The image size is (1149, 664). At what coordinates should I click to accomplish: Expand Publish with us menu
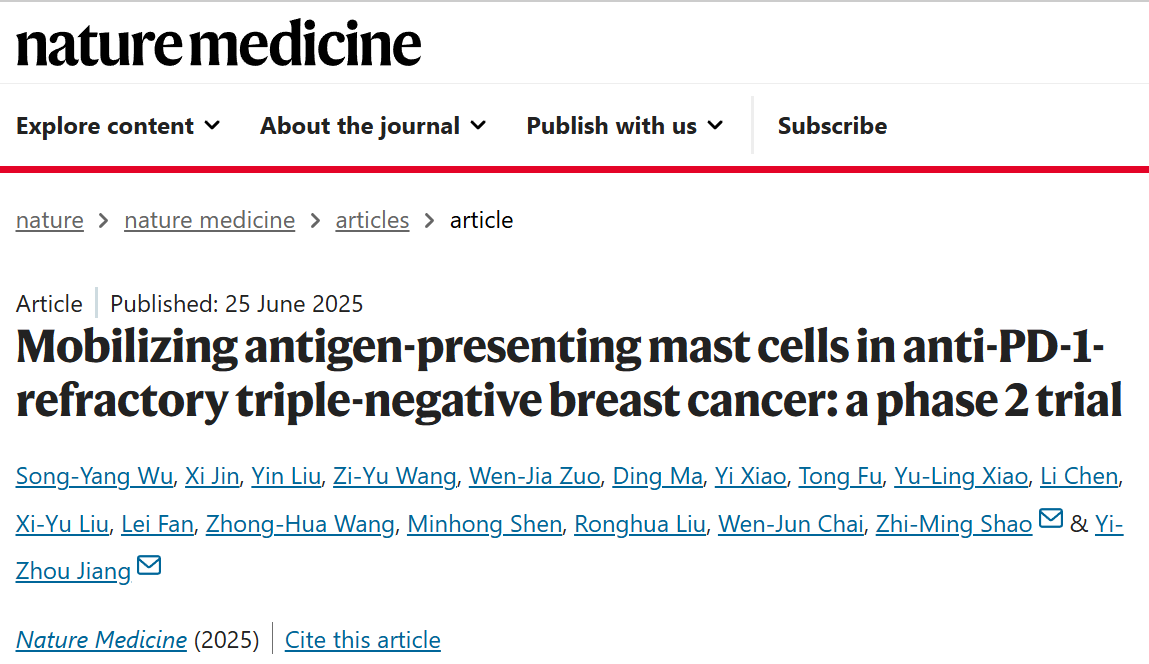point(624,126)
